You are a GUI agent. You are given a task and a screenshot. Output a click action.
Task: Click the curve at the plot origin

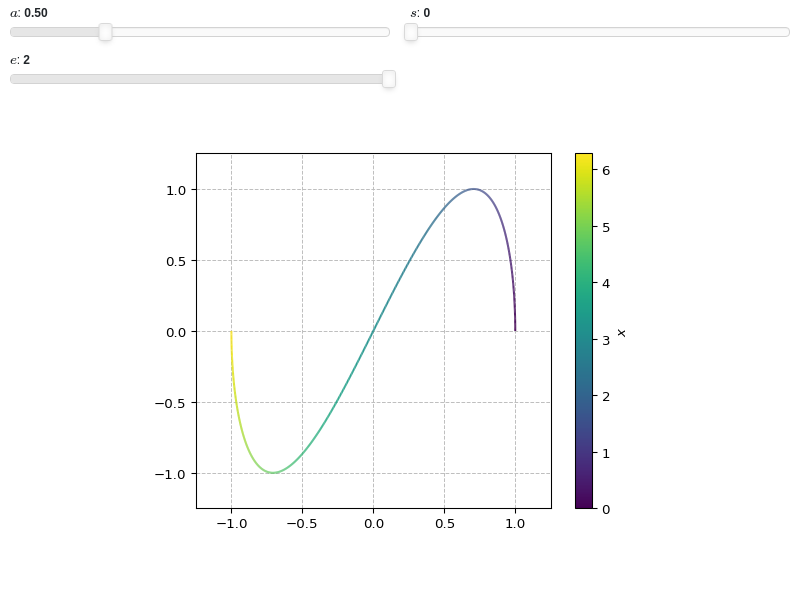[x=373, y=331]
